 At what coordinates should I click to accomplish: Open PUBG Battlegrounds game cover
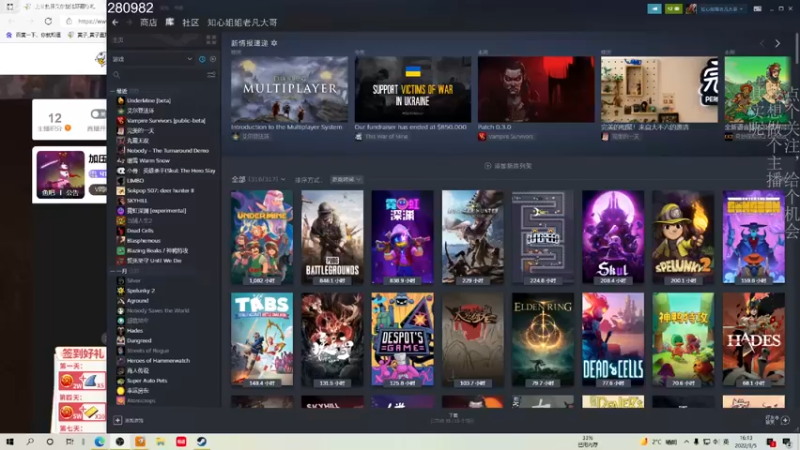click(x=332, y=237)
